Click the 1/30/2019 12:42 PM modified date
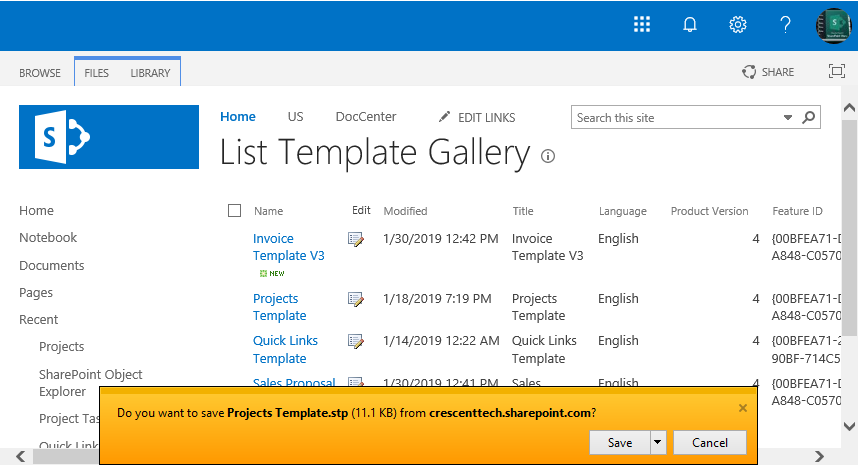This screenshot has width=858, height=465. tap(440, 239)
